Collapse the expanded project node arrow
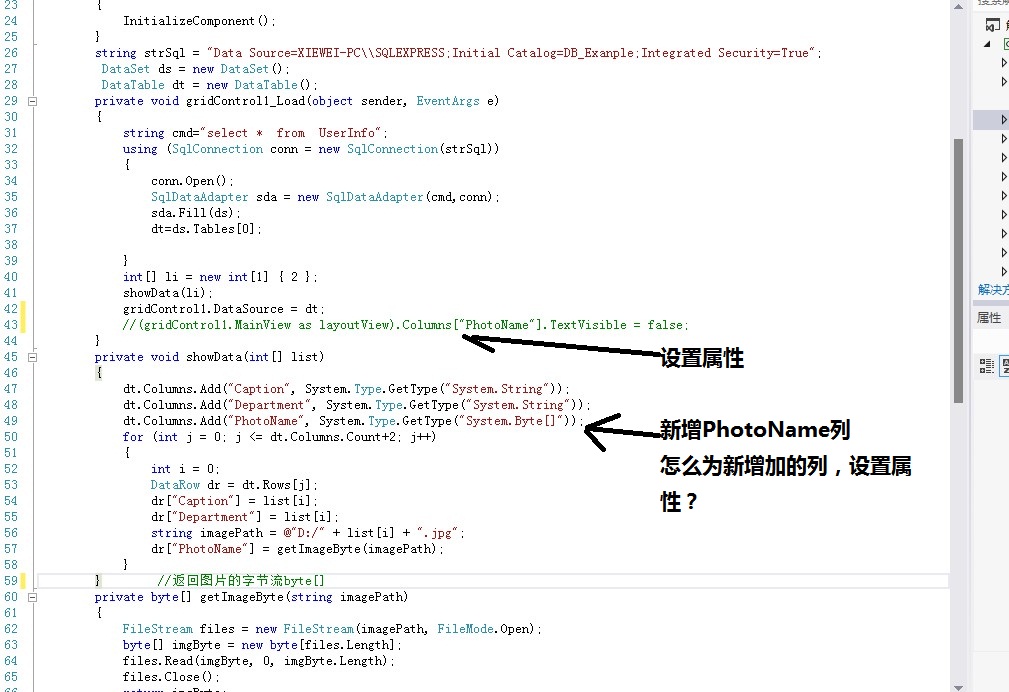 pyautogui.click(x=988, y=44)
